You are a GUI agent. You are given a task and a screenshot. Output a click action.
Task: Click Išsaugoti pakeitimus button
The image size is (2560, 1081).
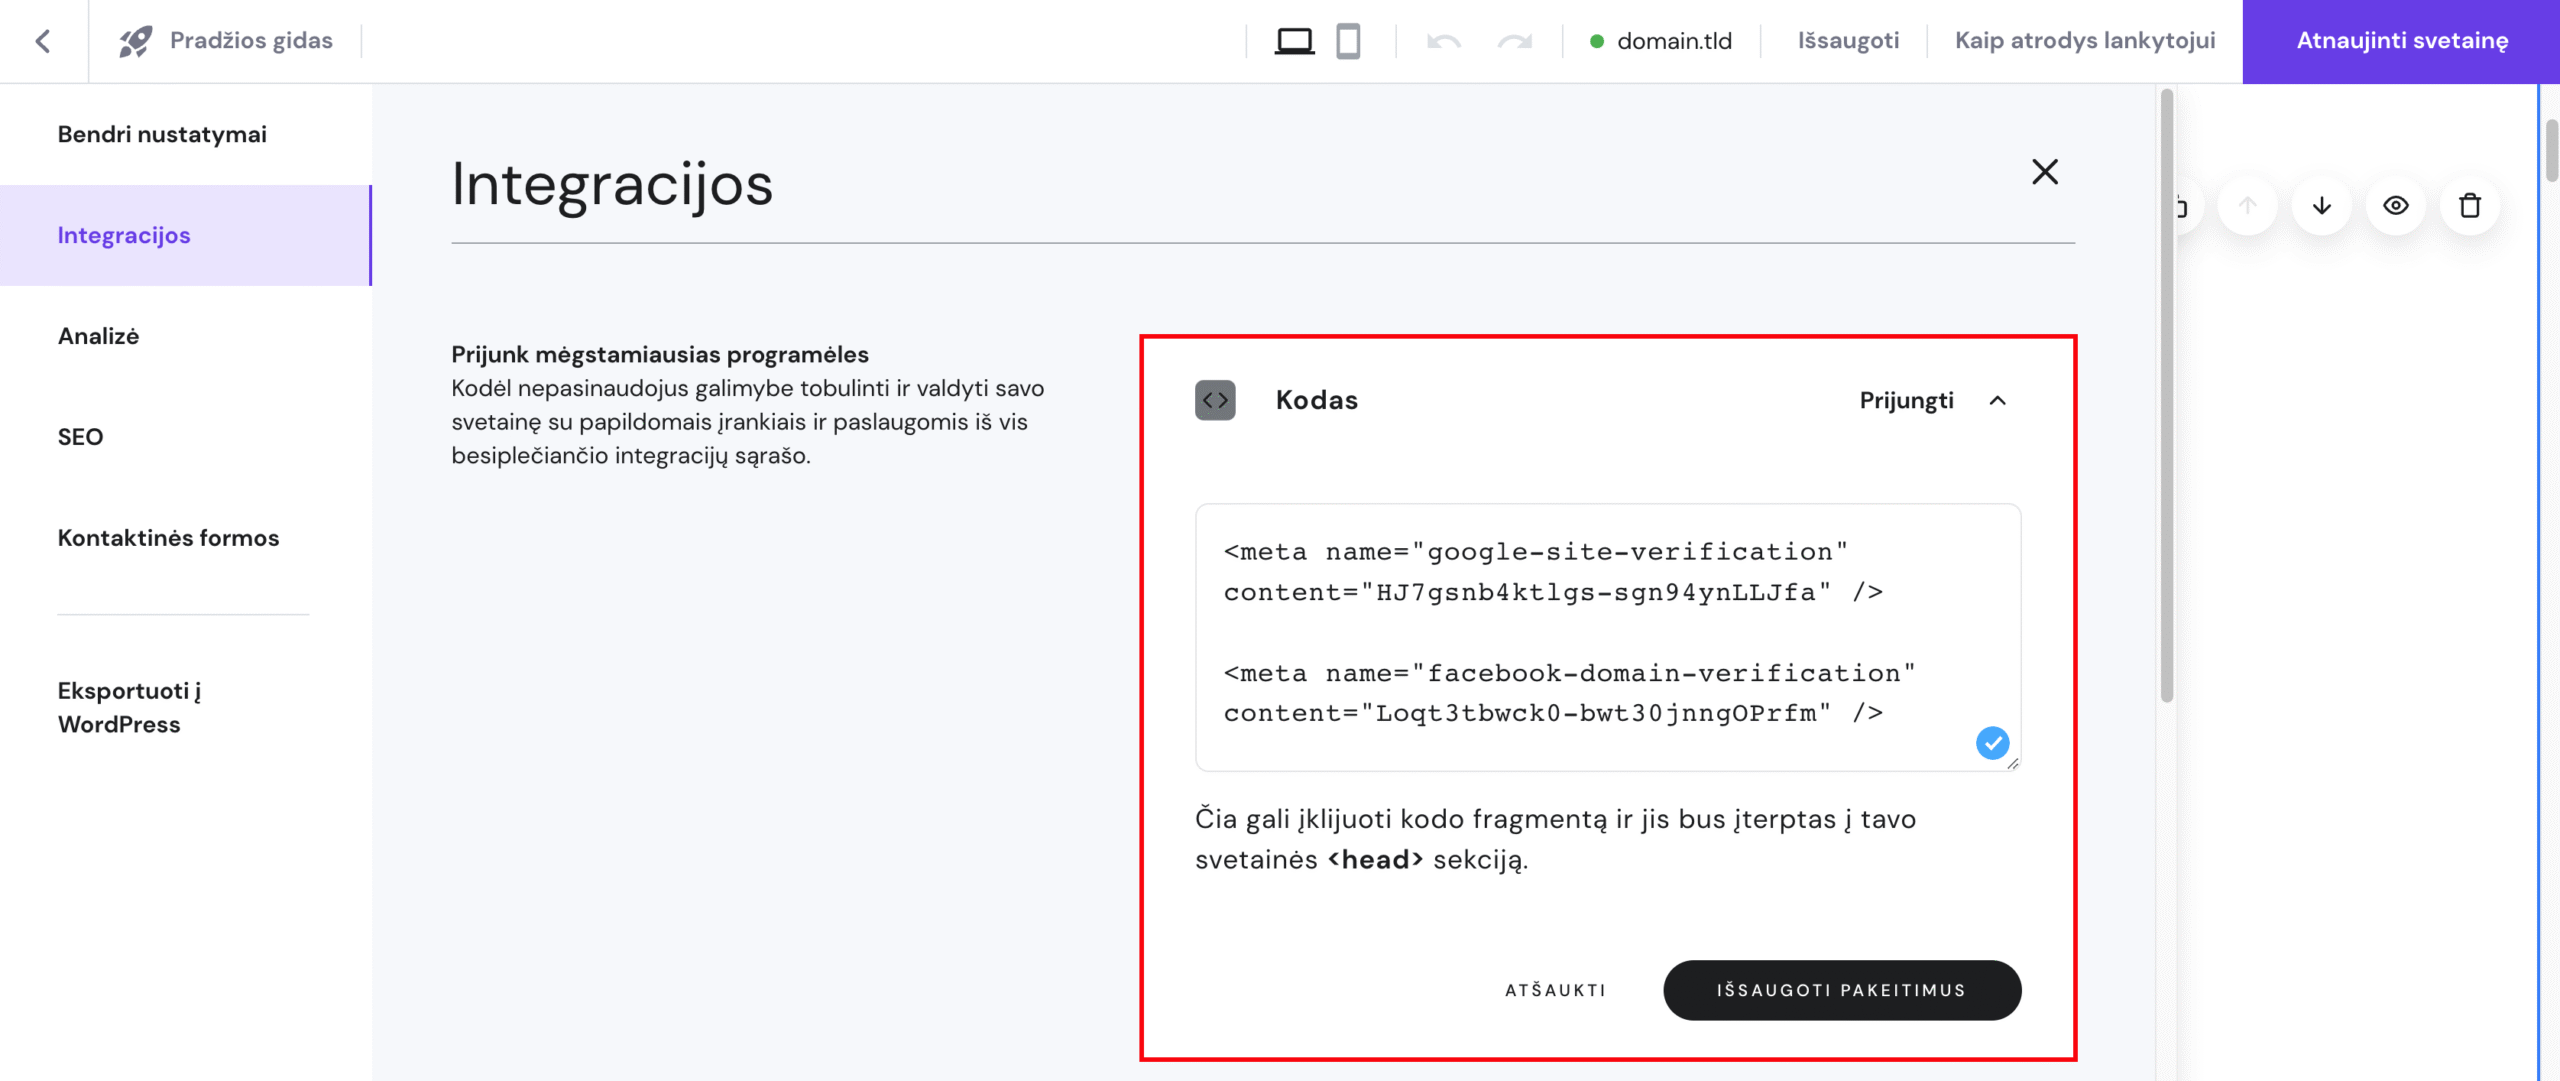click(x=1841, y=990)
